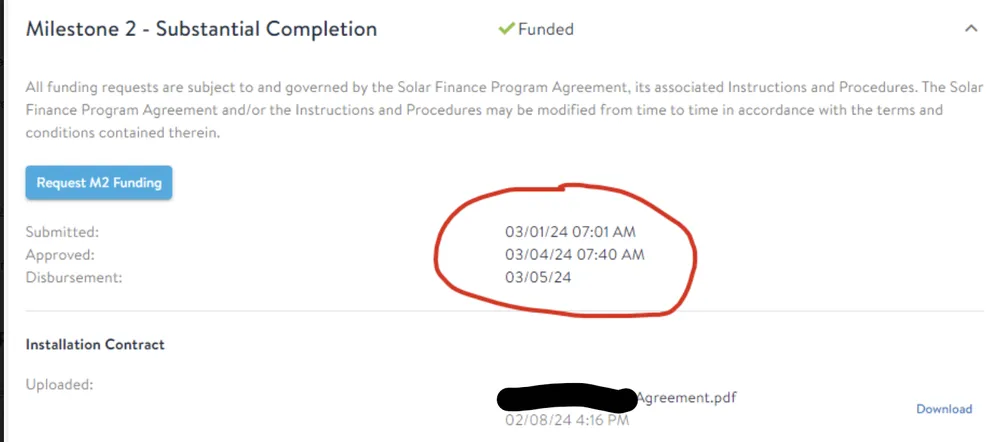
Task: Click the Installation Contract section heading
Action: point(95,344)
